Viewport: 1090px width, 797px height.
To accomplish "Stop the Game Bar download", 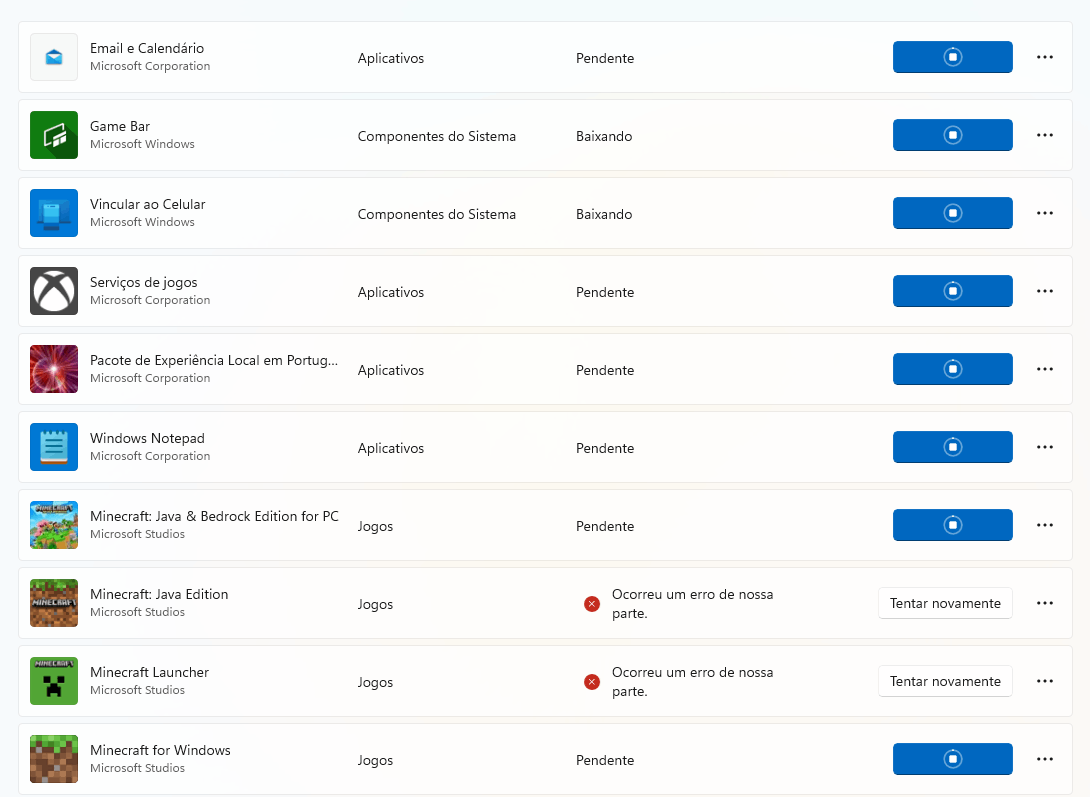I will [952, 135].
